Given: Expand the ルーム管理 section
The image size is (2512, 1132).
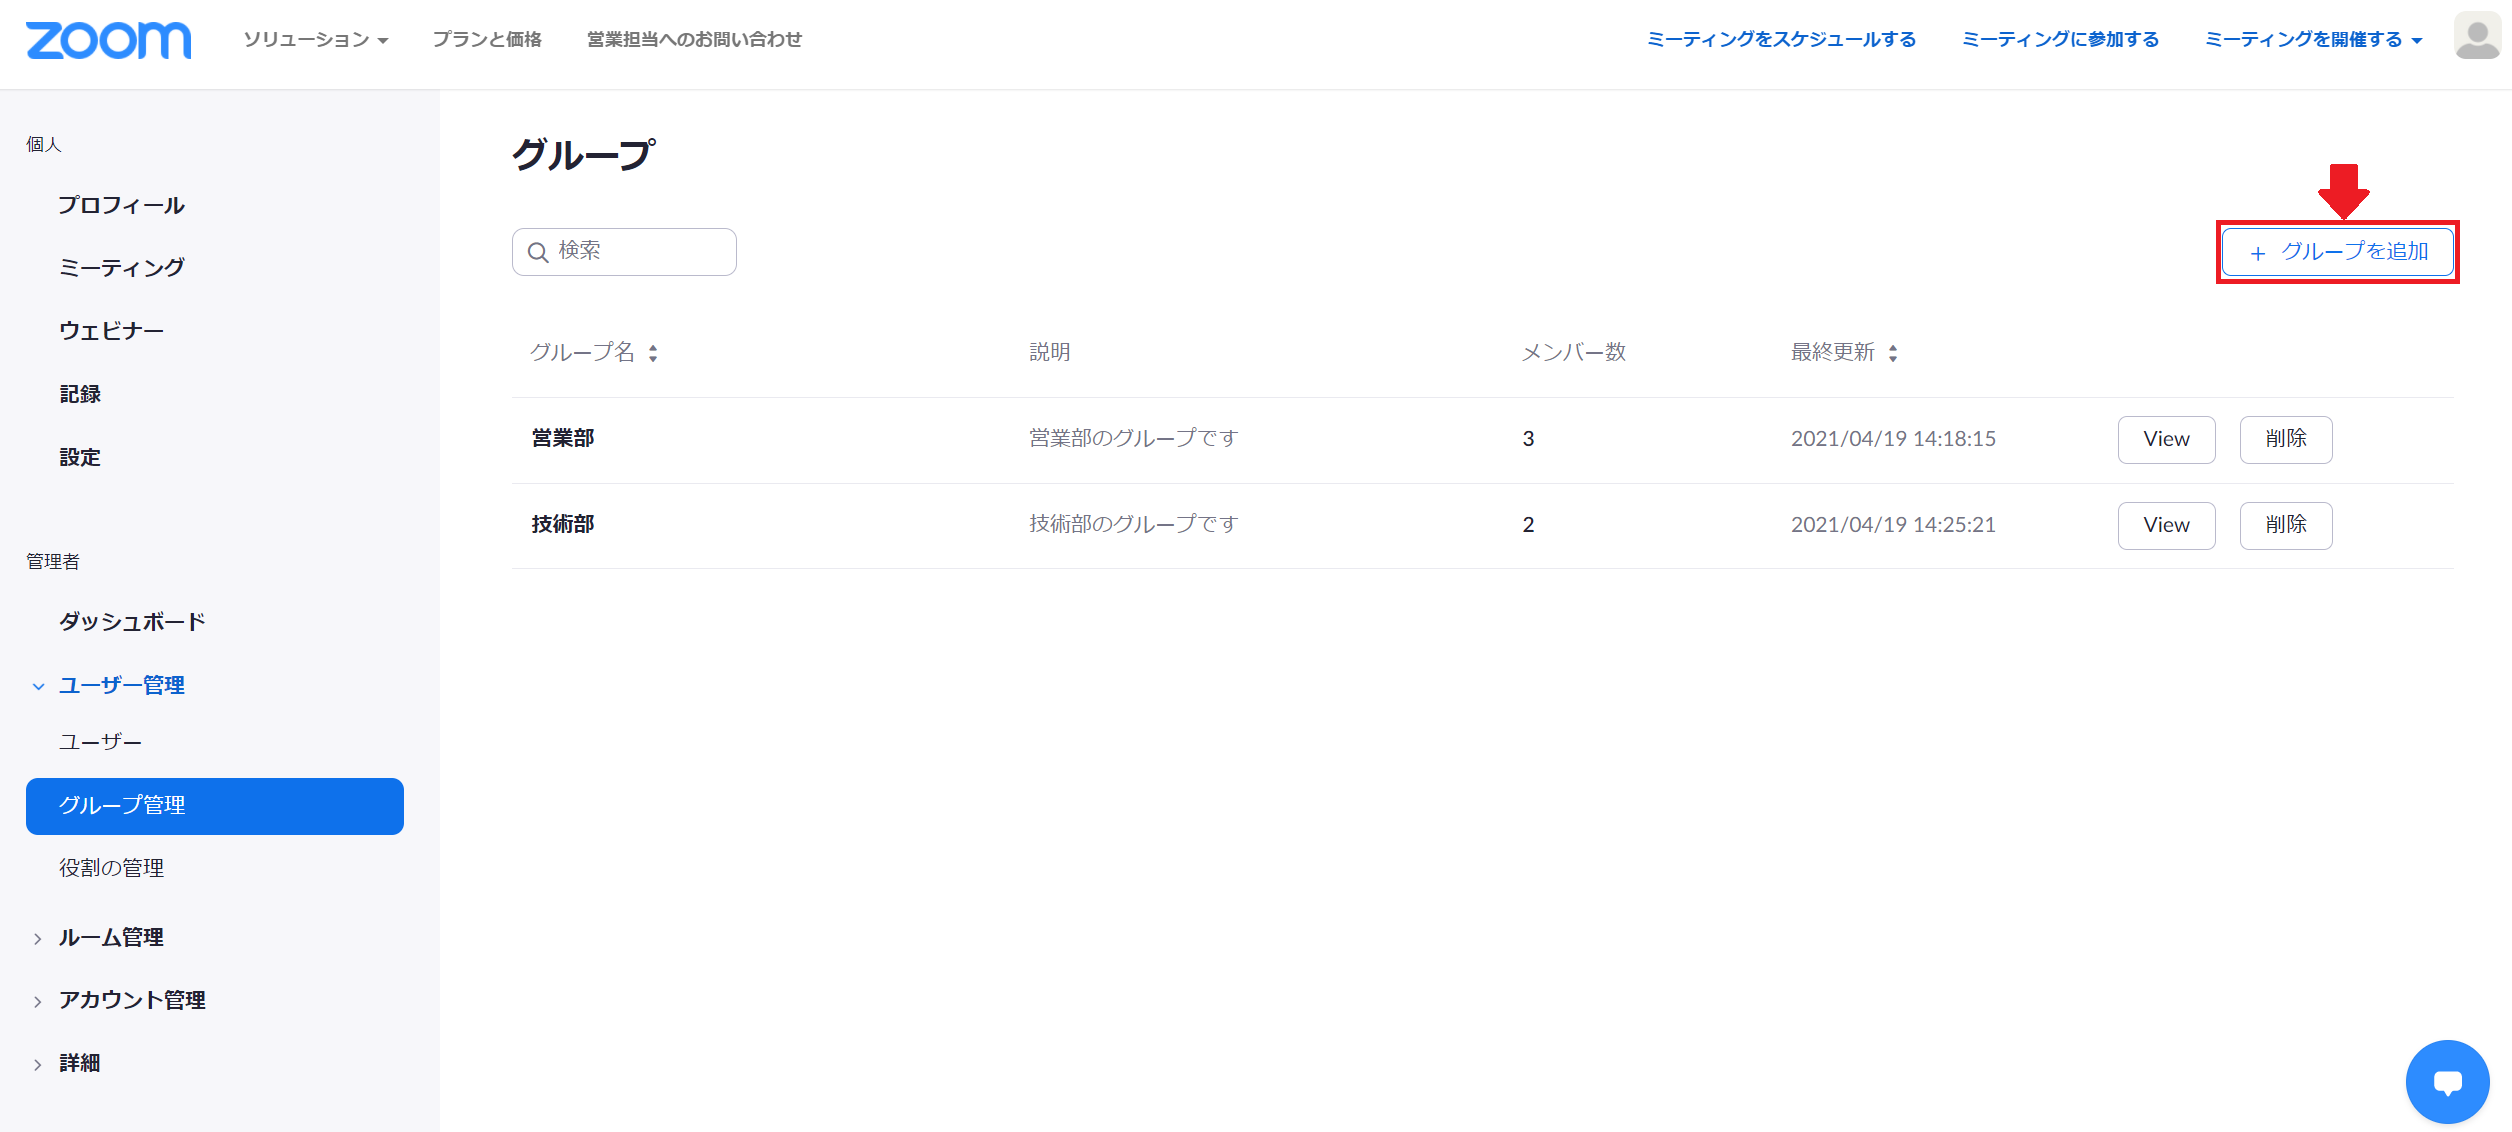Looking at the screenshot, I should click(x=38, y=938).
